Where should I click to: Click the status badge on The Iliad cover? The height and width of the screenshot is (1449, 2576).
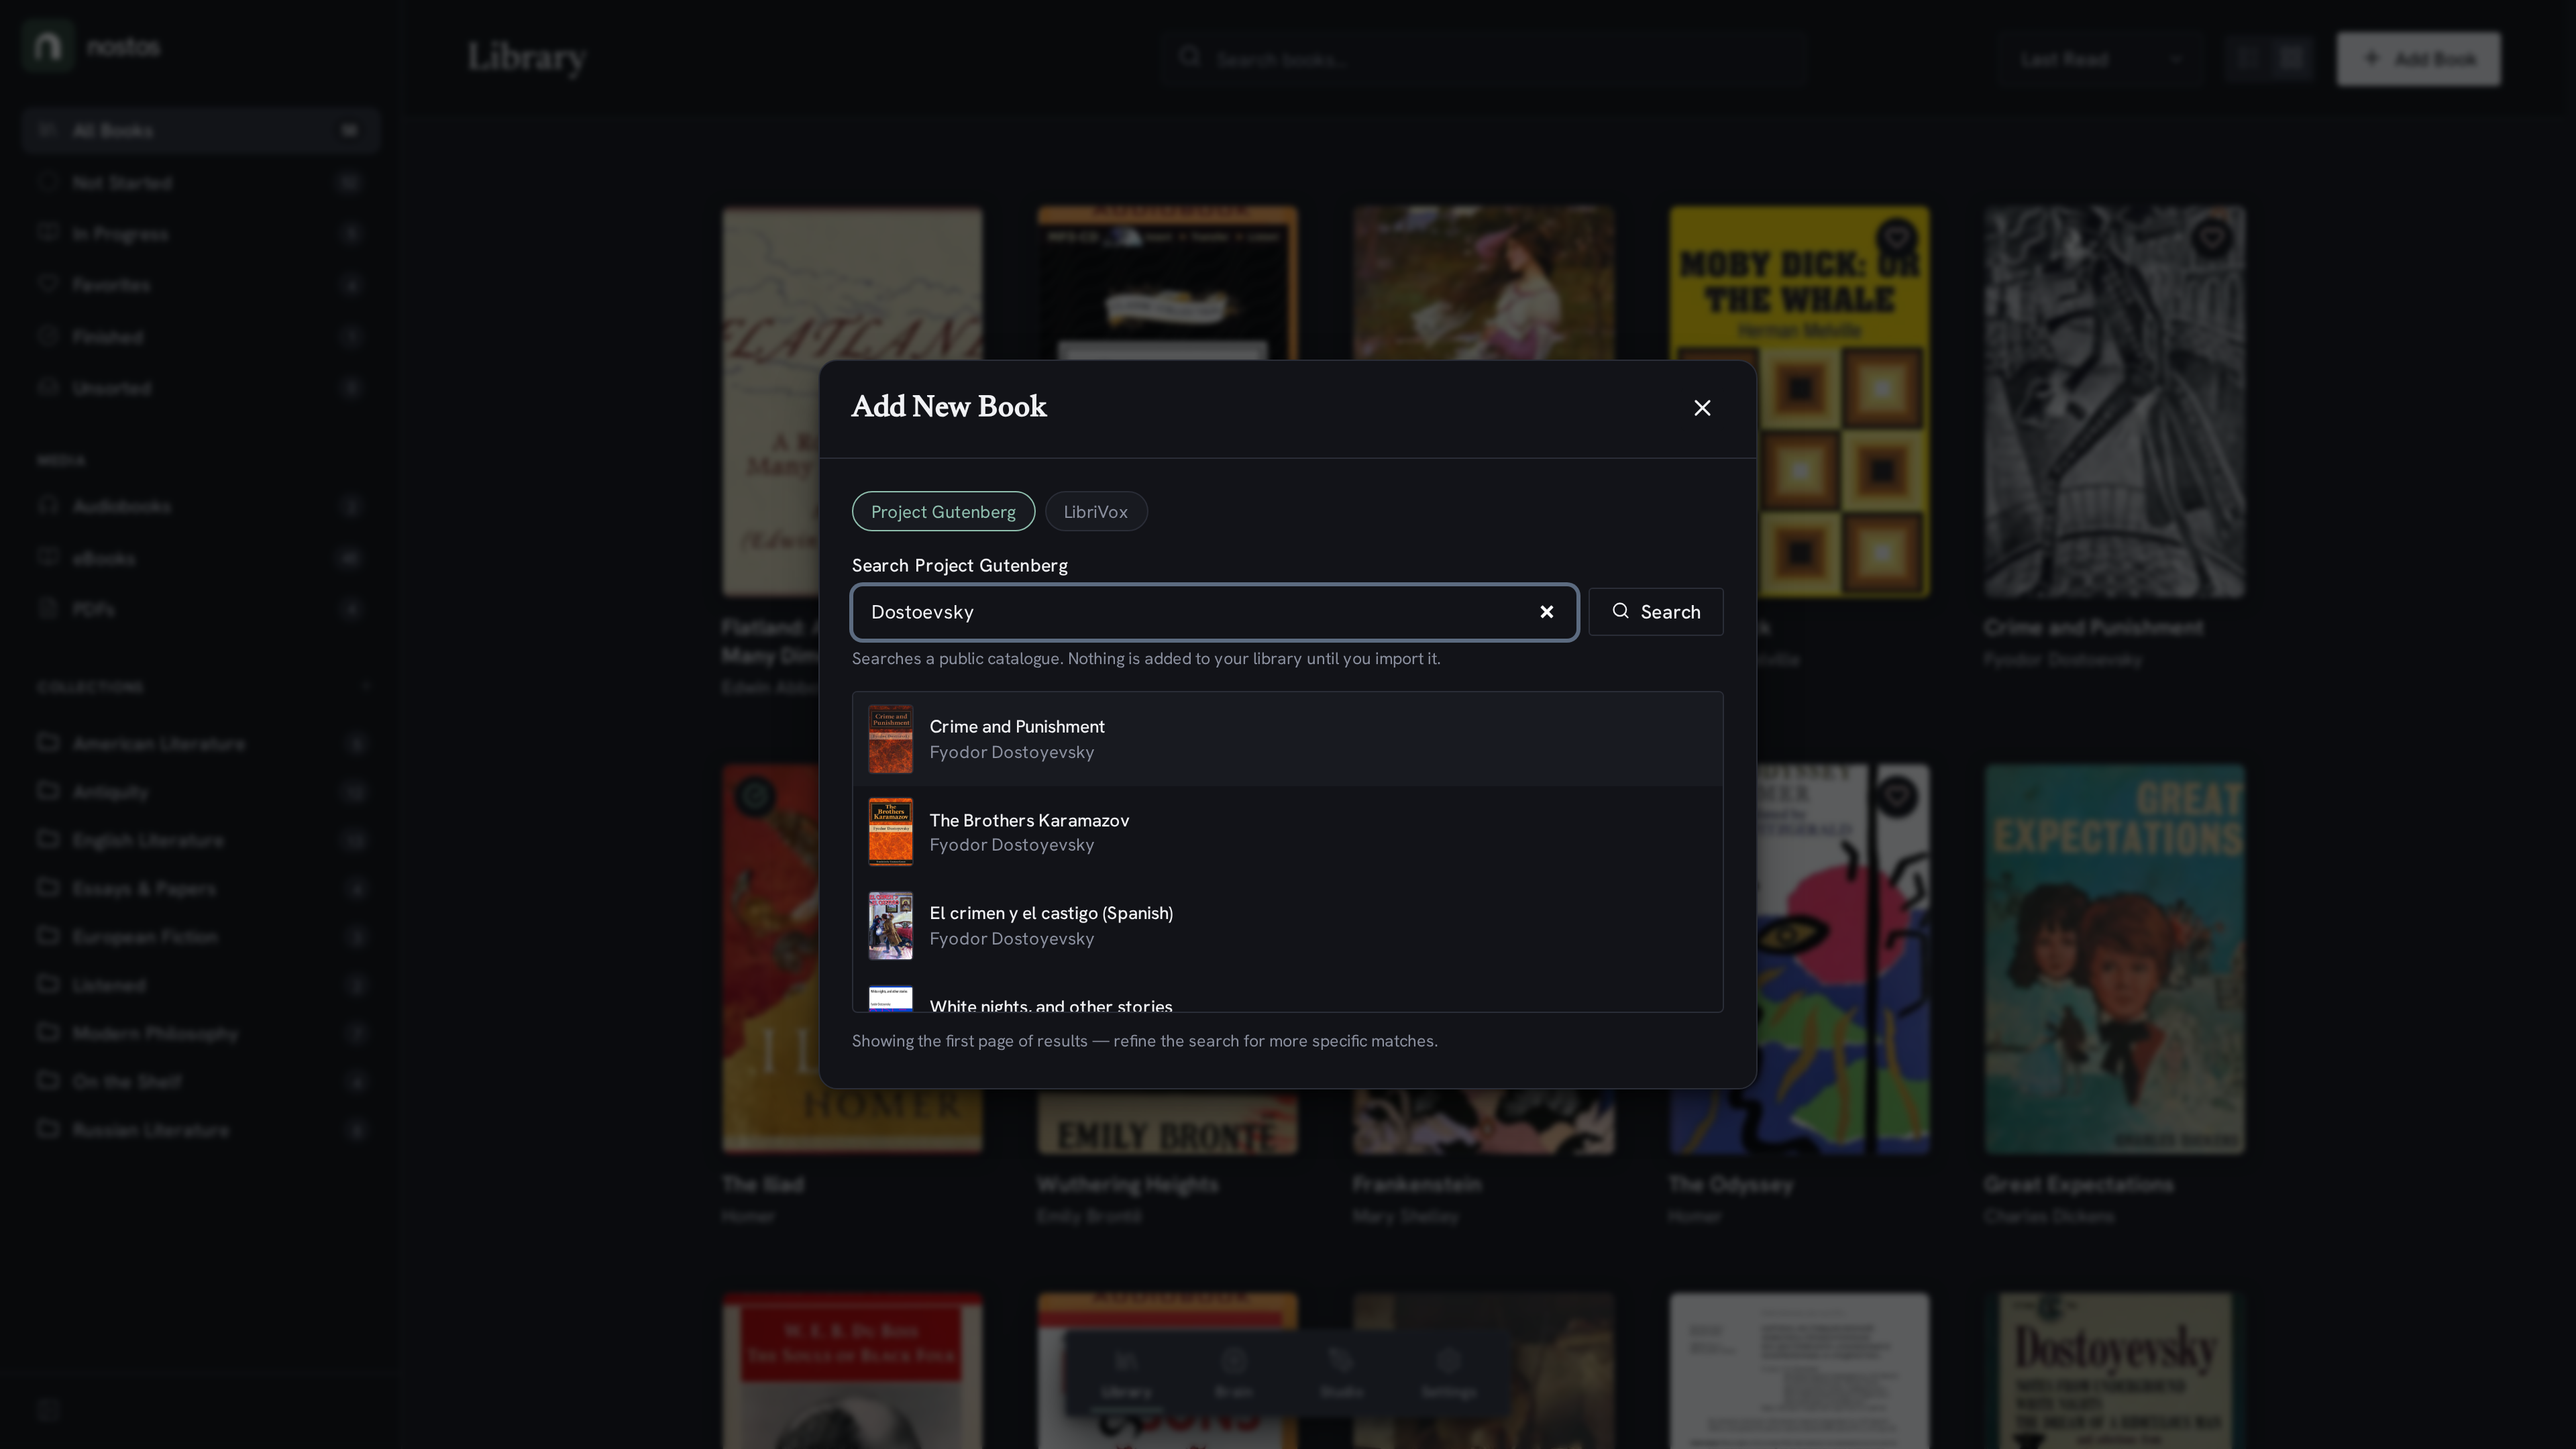(755, 796)
